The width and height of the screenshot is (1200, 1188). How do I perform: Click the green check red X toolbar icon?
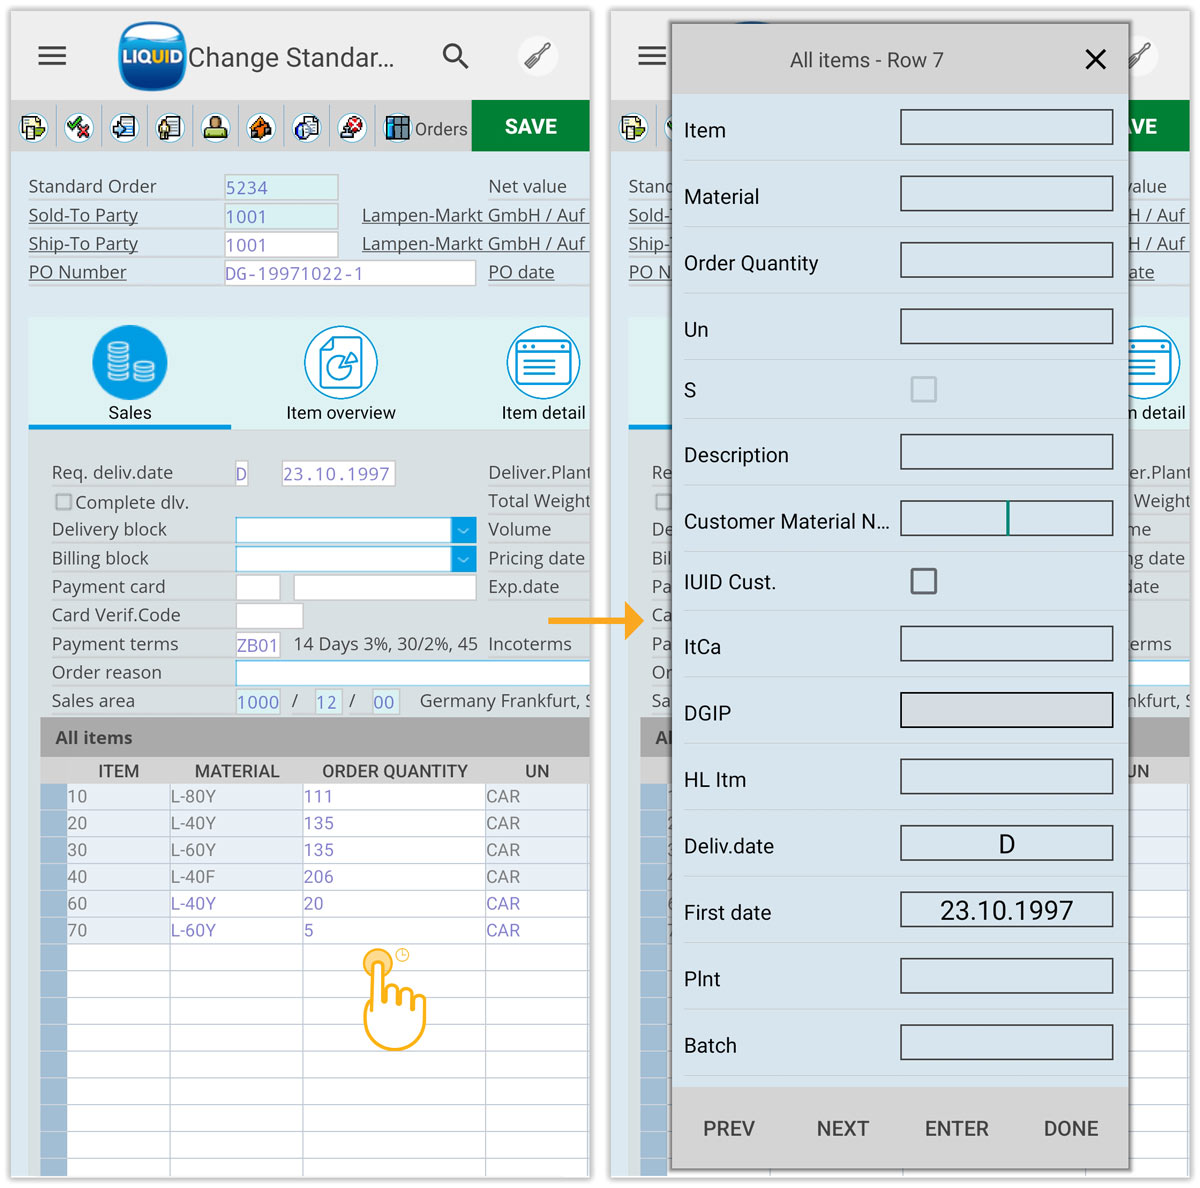click(x=78, y=127)
